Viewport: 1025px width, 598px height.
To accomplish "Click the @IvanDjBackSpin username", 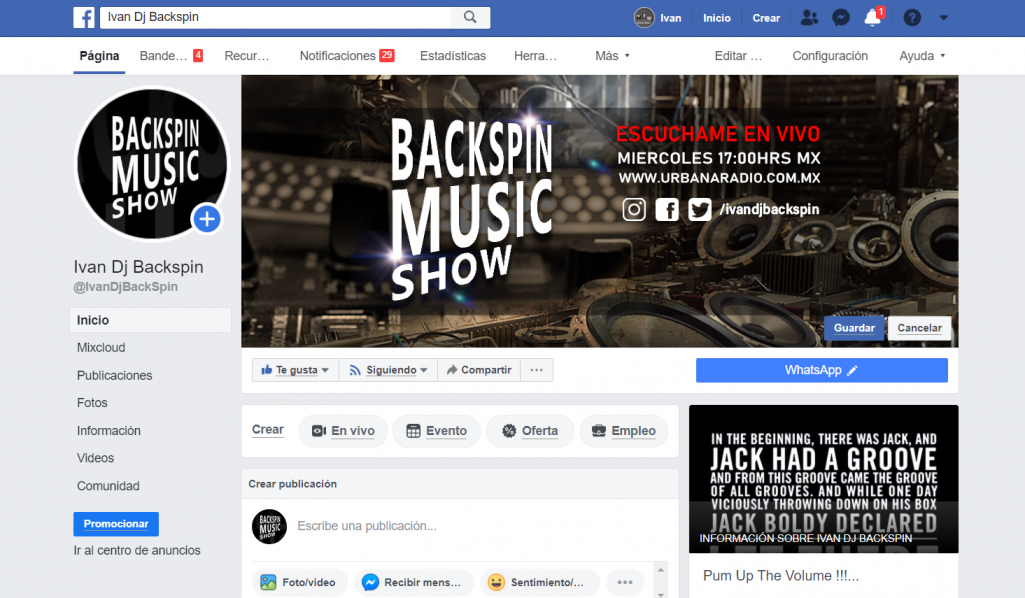I will (126, 287).
